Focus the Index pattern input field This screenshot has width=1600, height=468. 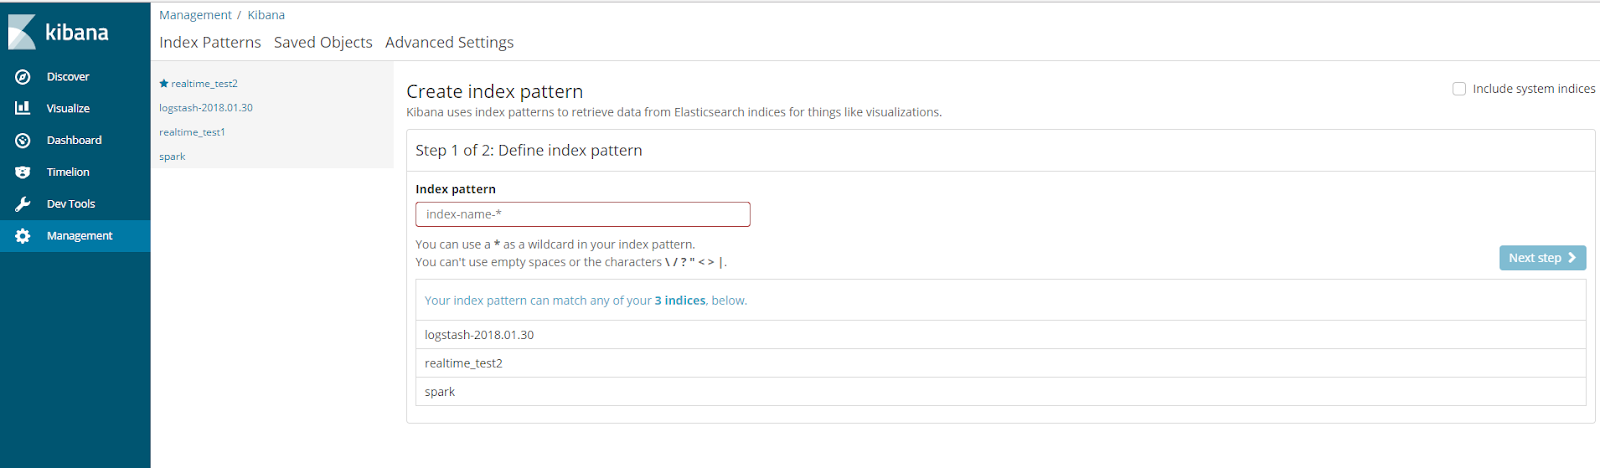click(x=583, y=214)
